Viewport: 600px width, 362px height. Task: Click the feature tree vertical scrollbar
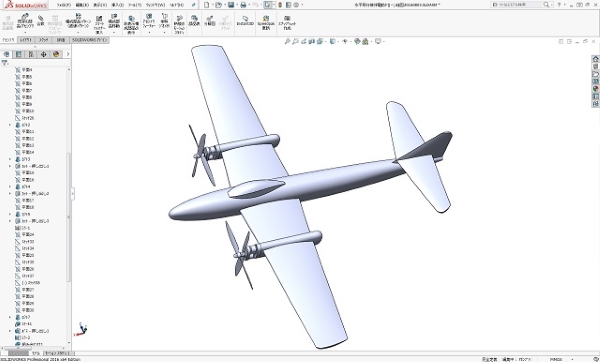point(69,207)
